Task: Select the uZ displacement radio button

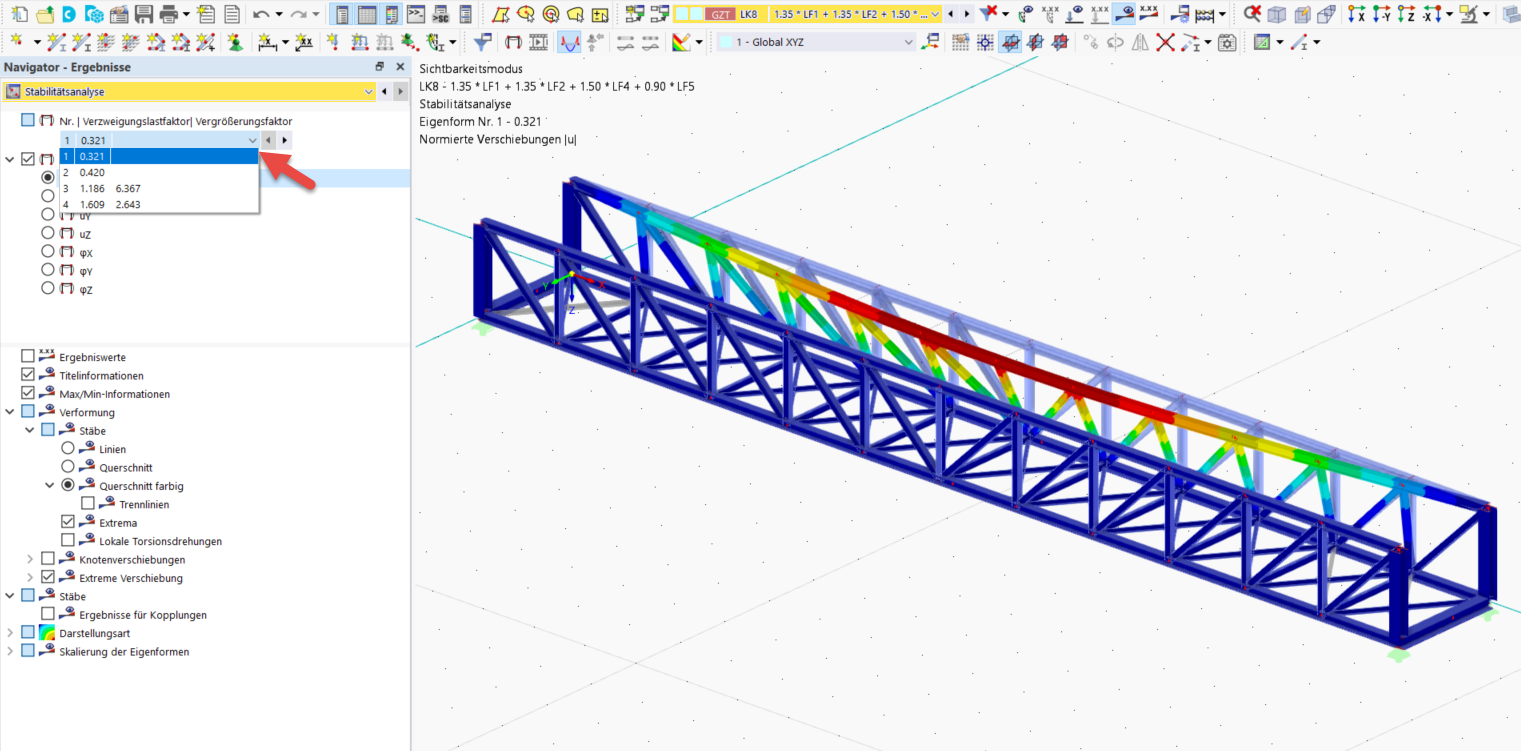Action: pos(48,233)
